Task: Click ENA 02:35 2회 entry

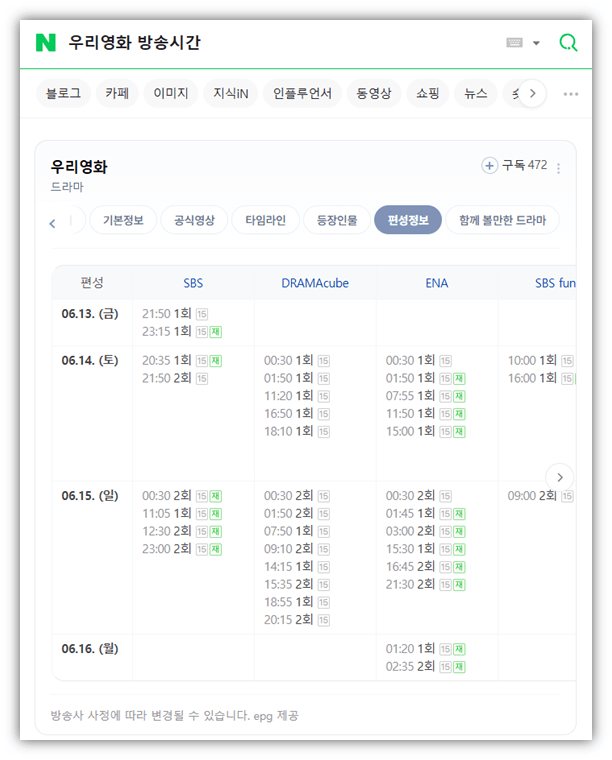Action: (425, 667)
